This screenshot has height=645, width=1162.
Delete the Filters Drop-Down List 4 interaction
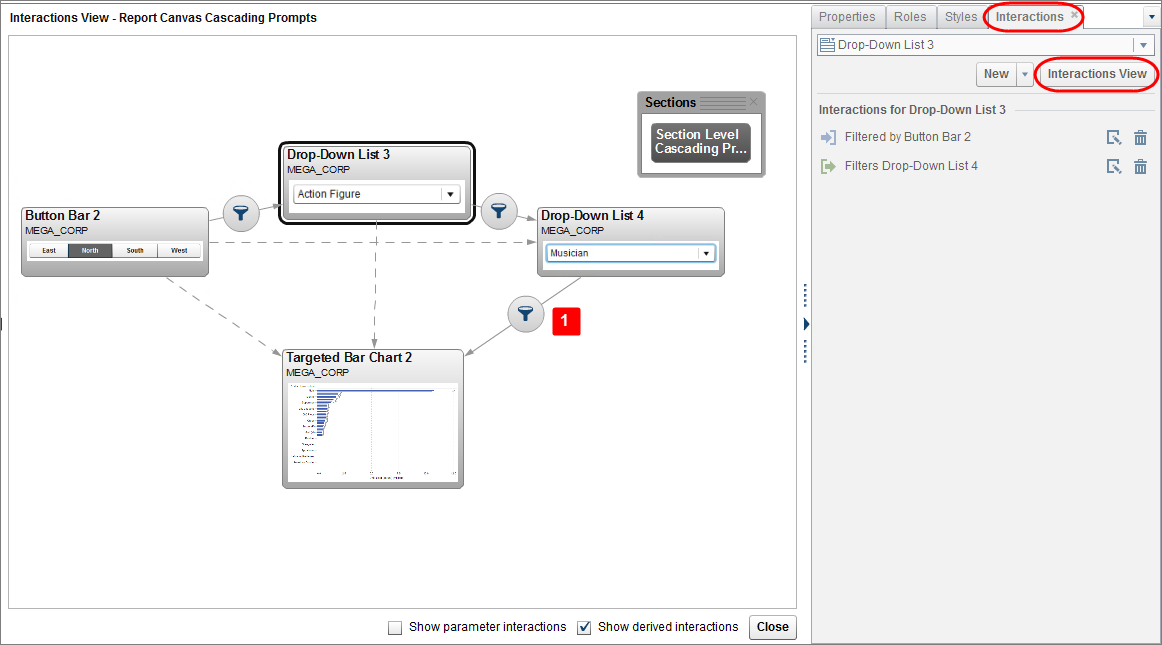click(x=1141, y=166)
